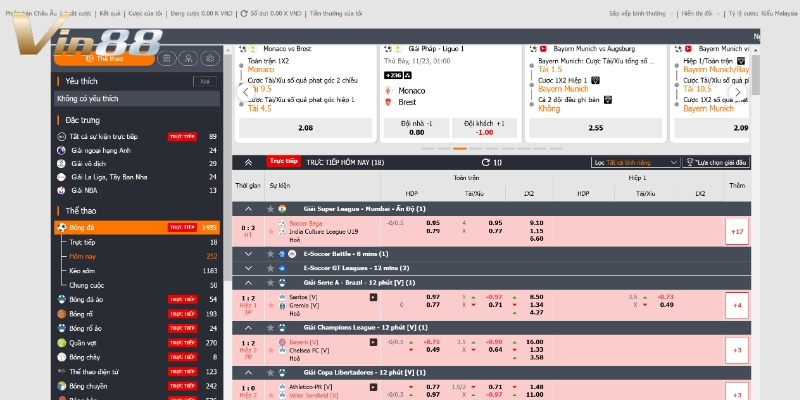Click the refresh countdown icon showing 10

[x=486, y=163]
